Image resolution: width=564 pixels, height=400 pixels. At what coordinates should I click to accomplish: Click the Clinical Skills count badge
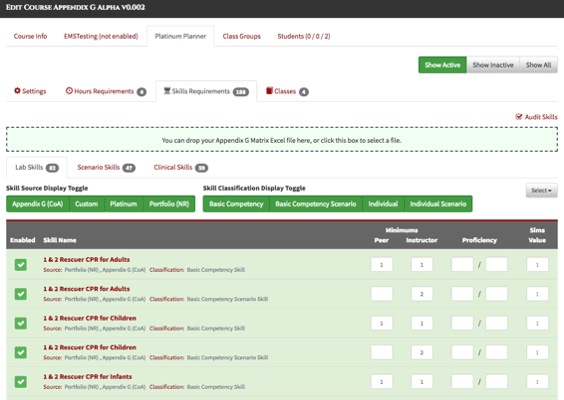click(x=201, y=168)
